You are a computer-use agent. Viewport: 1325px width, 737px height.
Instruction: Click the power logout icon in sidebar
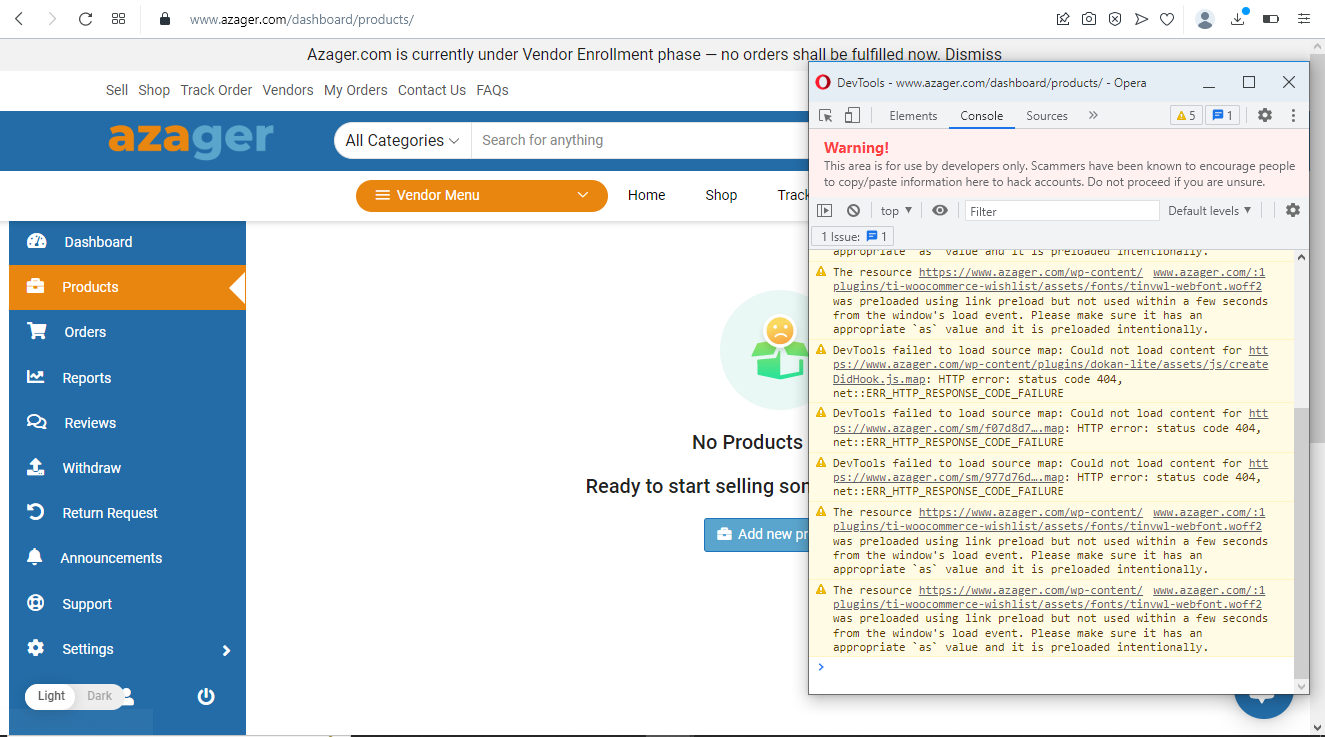[x=206, y=697]
